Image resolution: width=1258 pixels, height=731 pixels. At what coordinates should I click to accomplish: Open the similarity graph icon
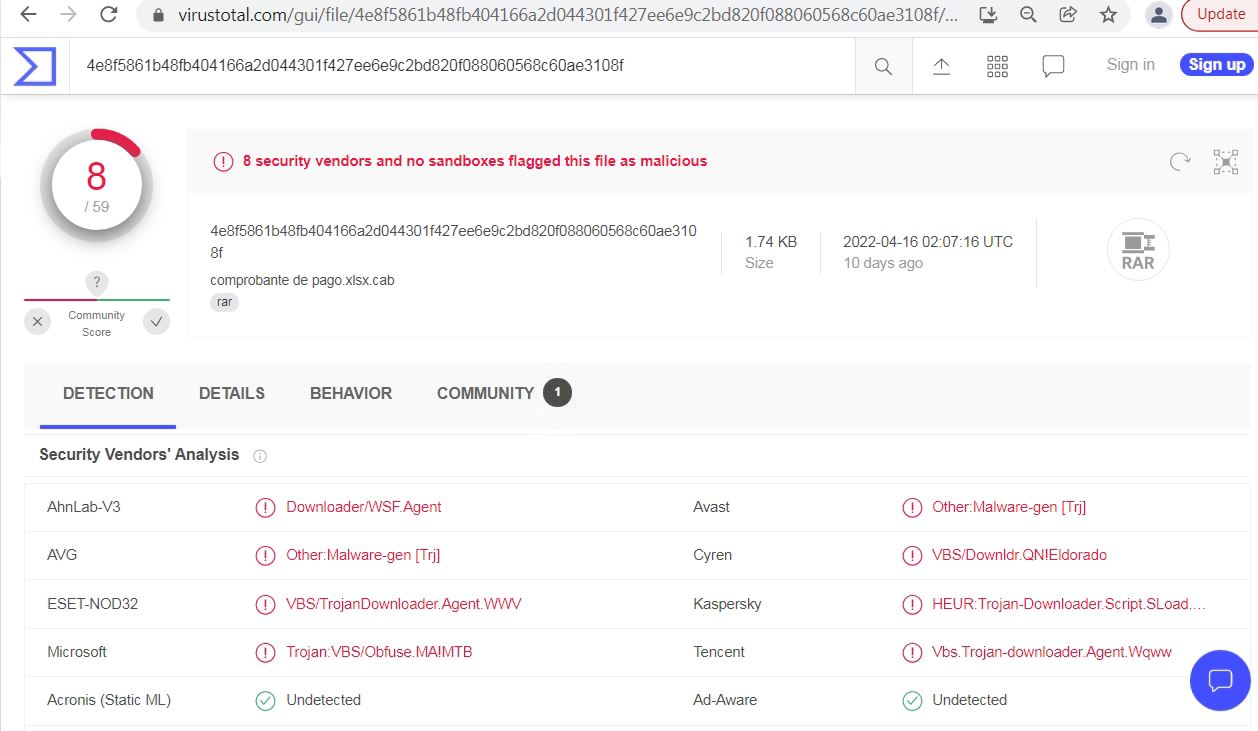(x=1225, y=162)
